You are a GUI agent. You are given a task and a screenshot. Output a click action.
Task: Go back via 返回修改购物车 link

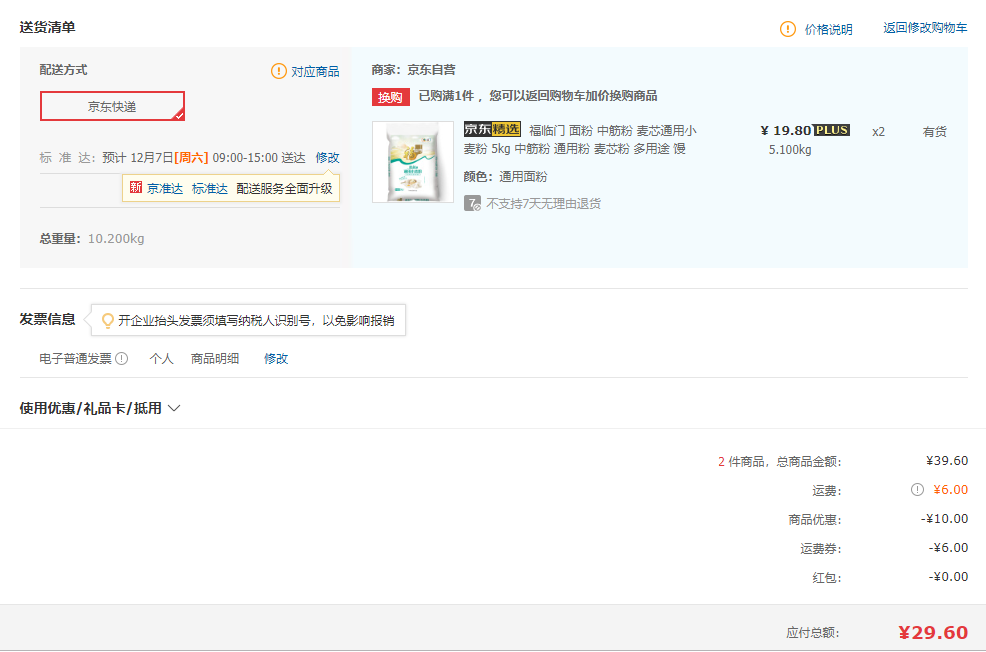click(925, 28)
